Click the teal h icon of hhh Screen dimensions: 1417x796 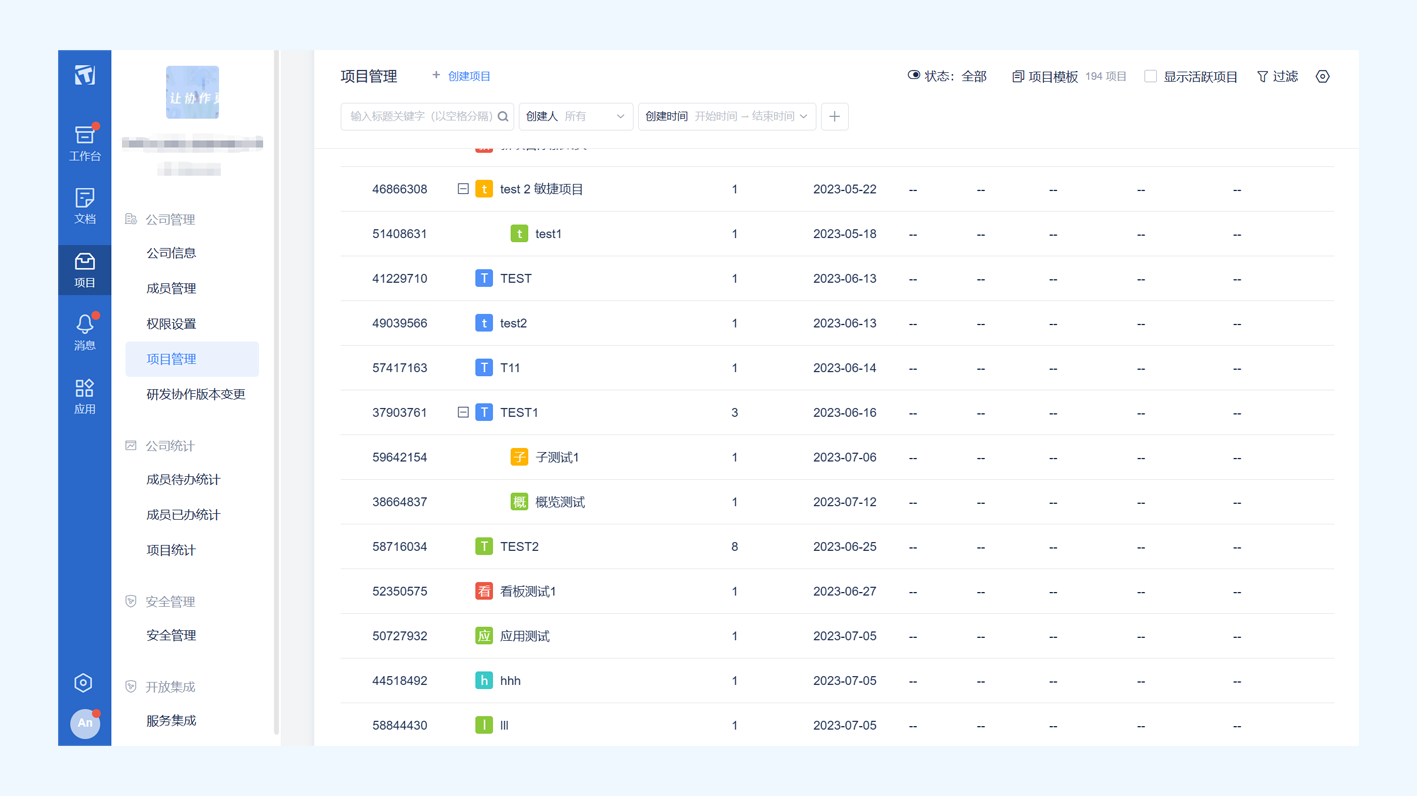pos(484,681)
